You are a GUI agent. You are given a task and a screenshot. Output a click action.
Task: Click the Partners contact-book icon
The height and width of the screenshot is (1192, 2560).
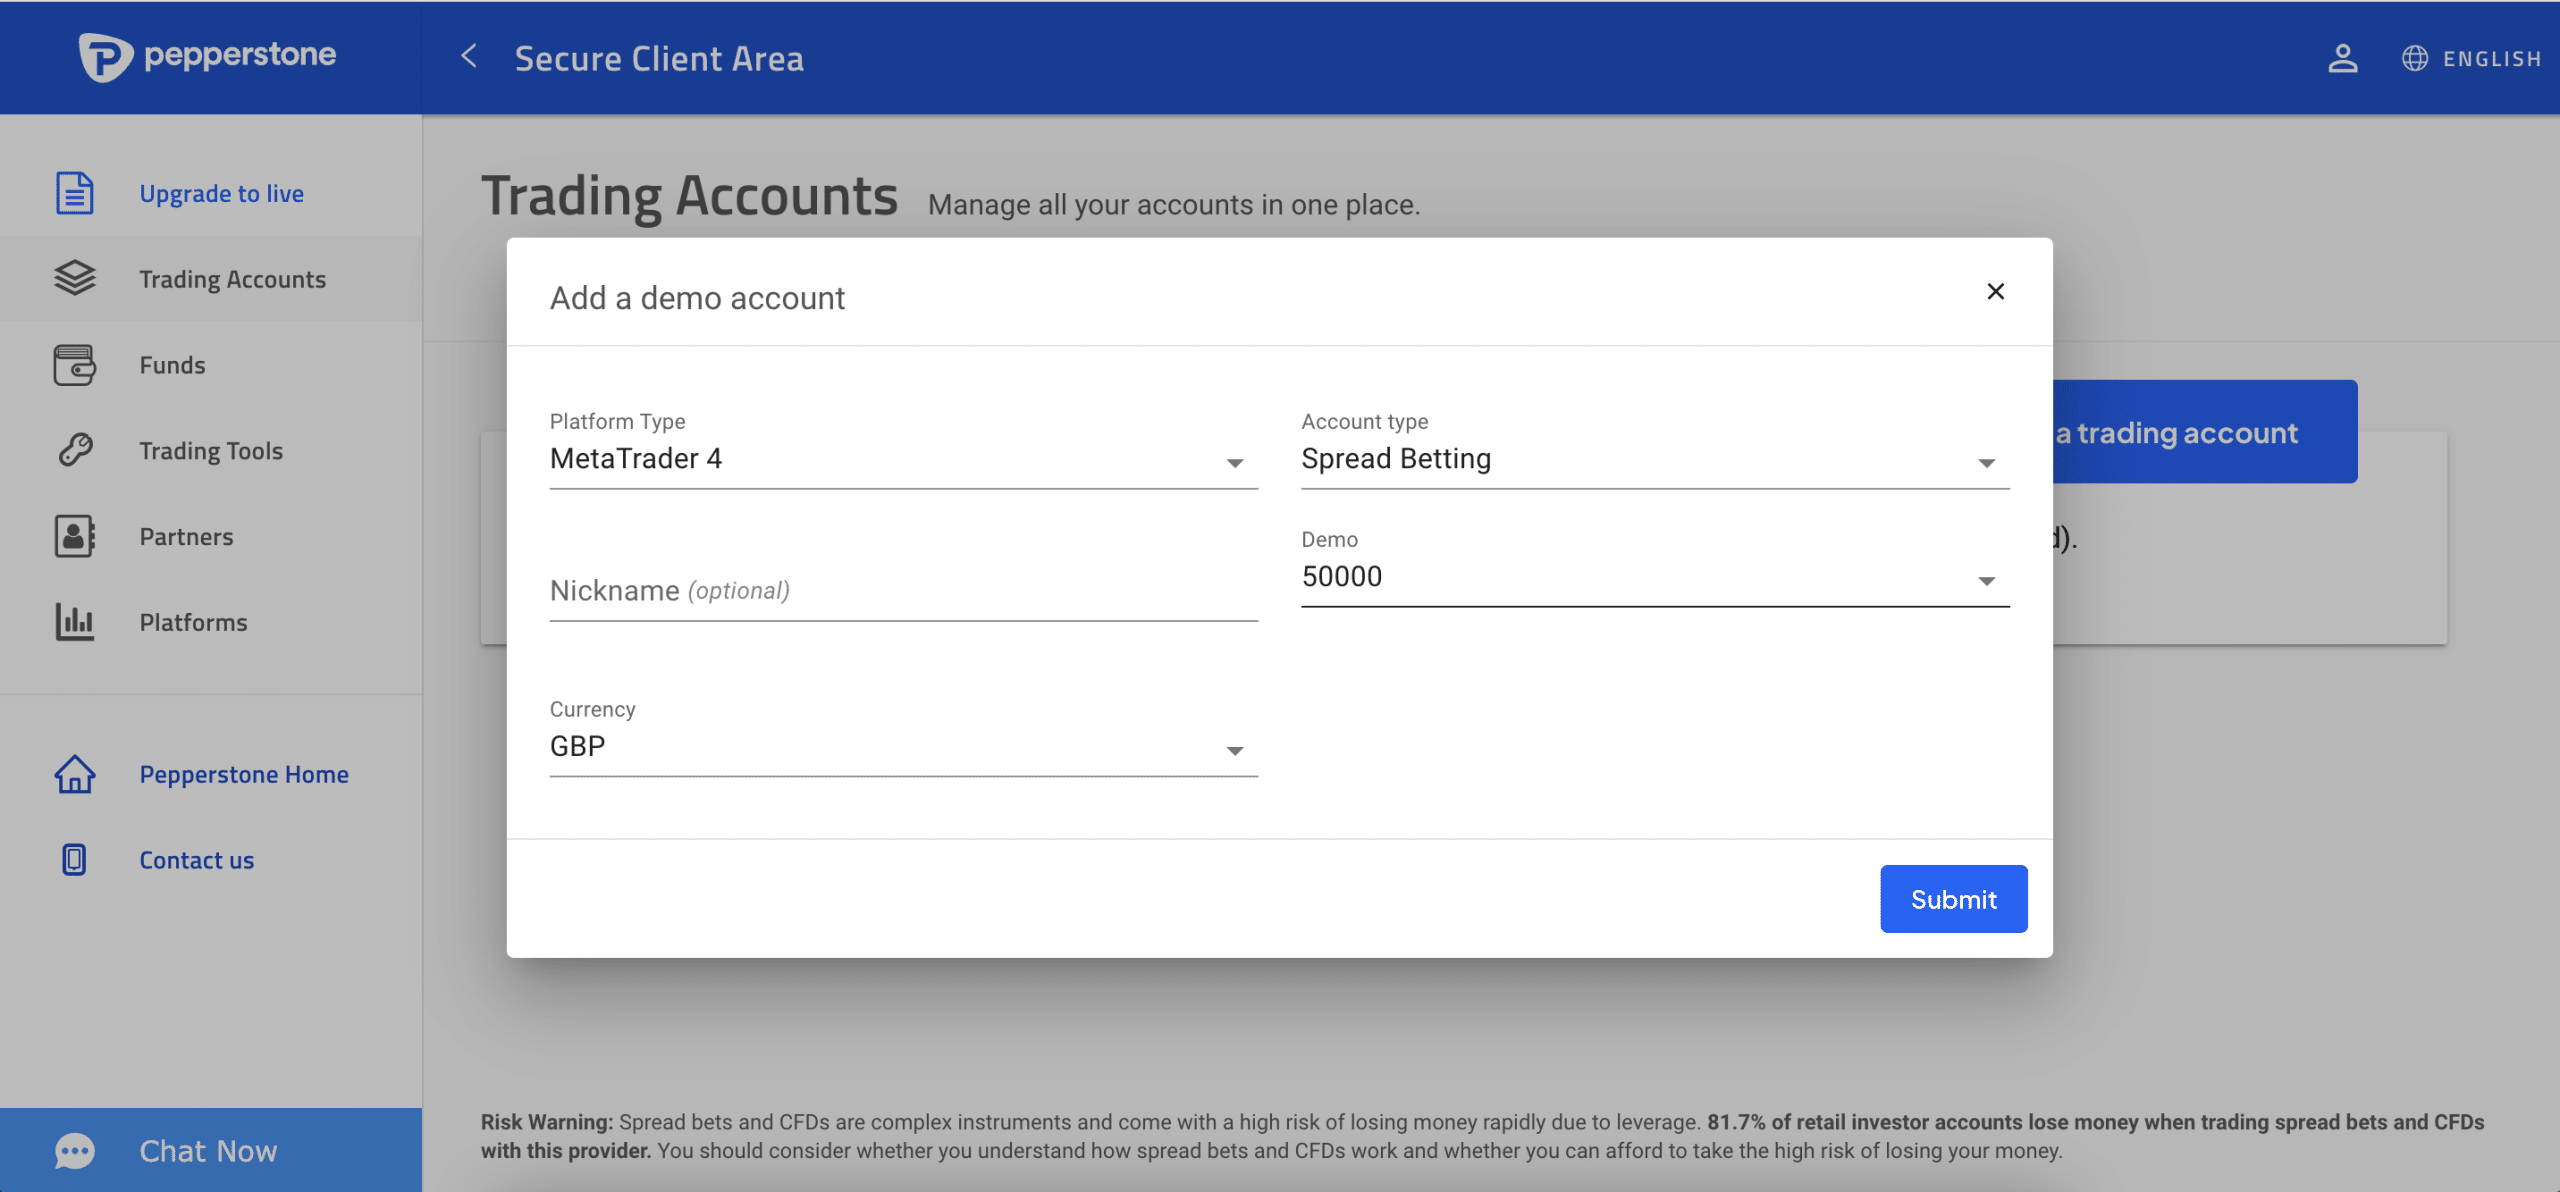tap(75, 537)
